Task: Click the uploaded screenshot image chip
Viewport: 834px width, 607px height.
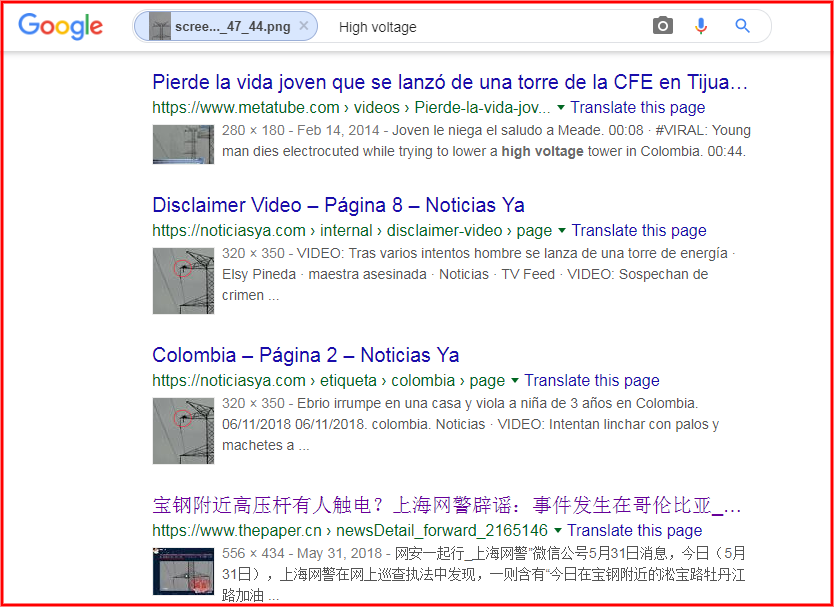Action: point(226,26)
